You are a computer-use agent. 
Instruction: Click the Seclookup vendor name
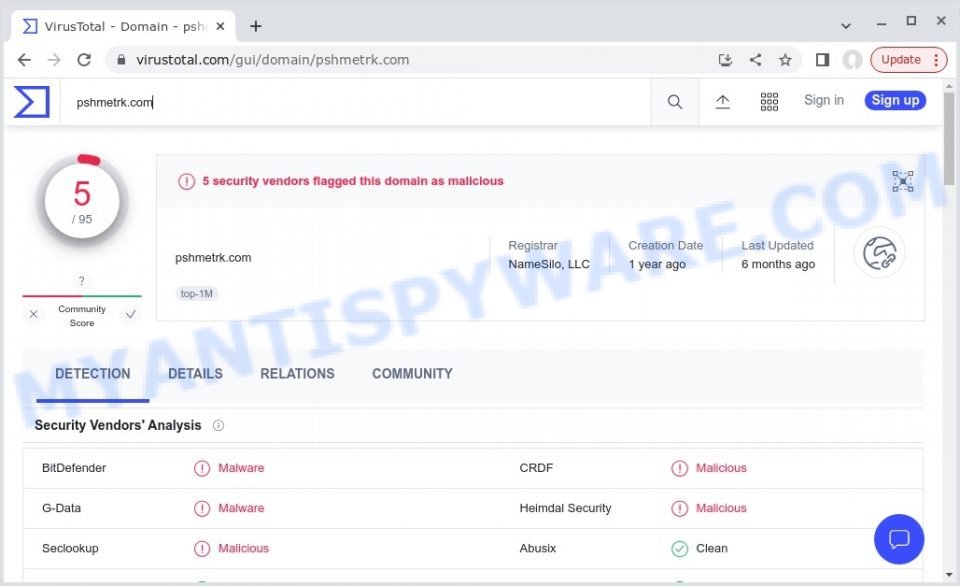[x=70, y=549]
